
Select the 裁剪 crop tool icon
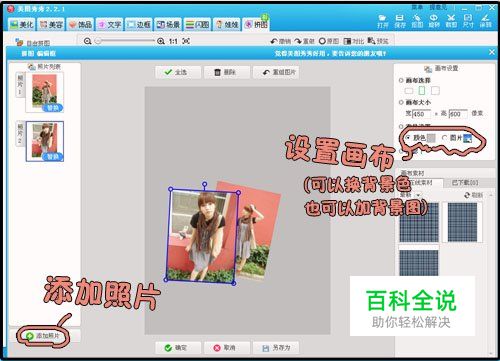tap(451, 18)
